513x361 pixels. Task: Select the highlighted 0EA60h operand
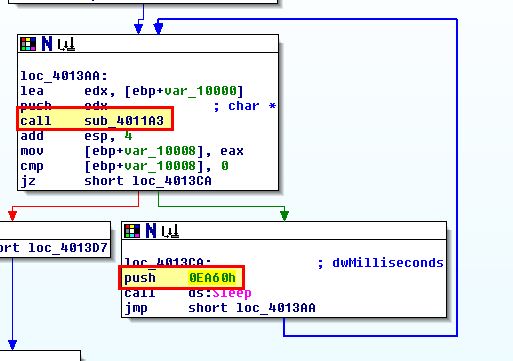[212, 277]
